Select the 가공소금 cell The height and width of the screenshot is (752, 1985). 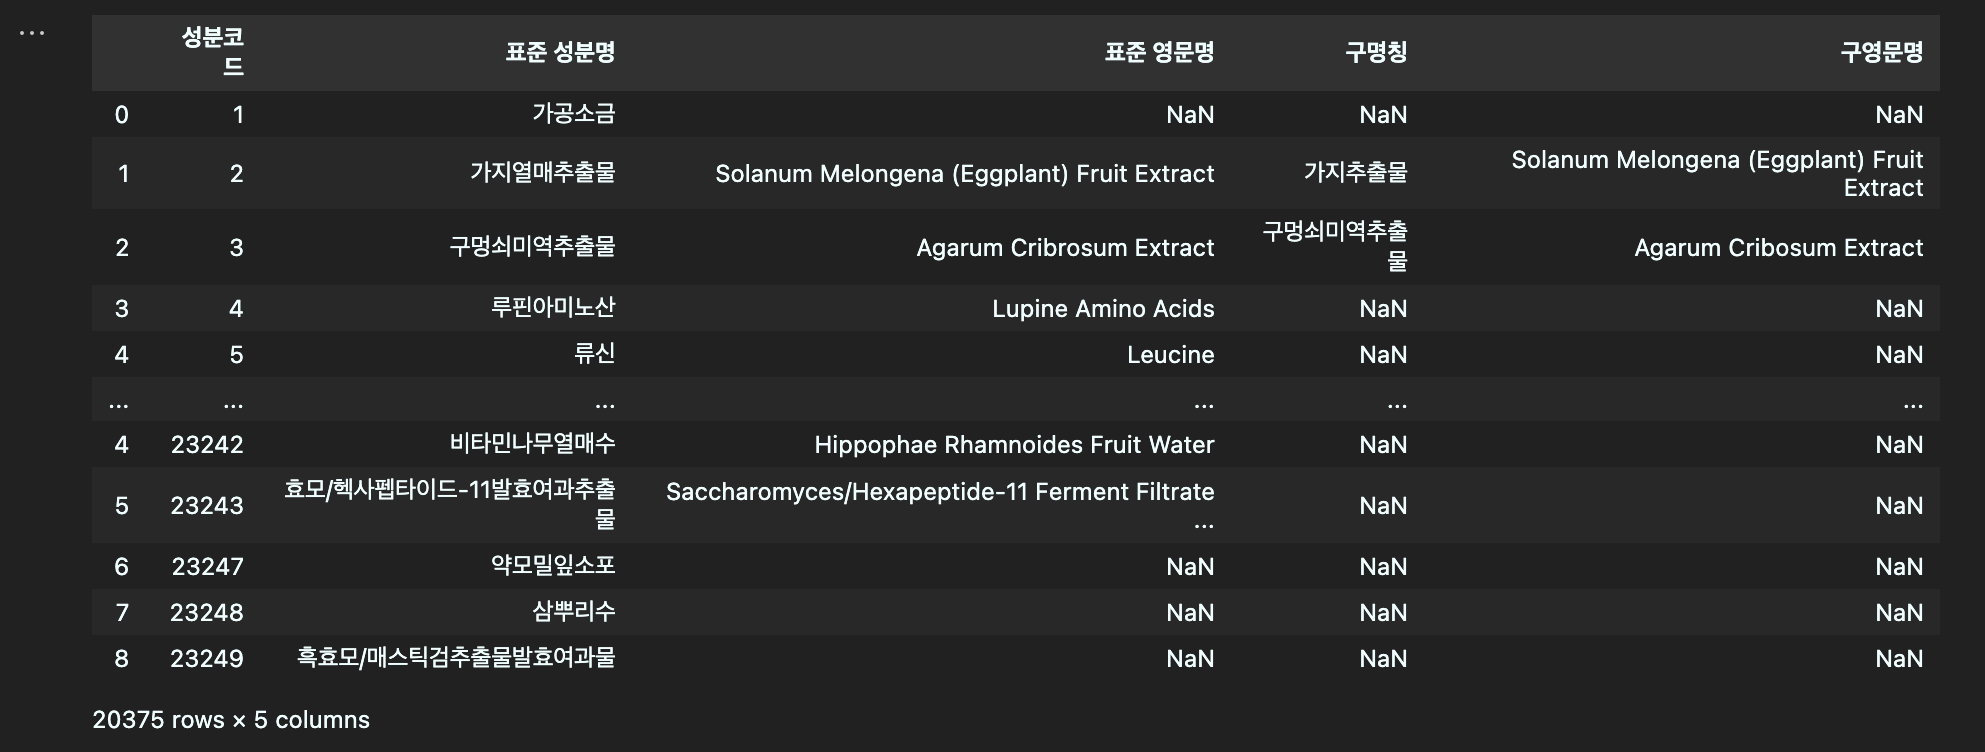(x=573, y=114)
